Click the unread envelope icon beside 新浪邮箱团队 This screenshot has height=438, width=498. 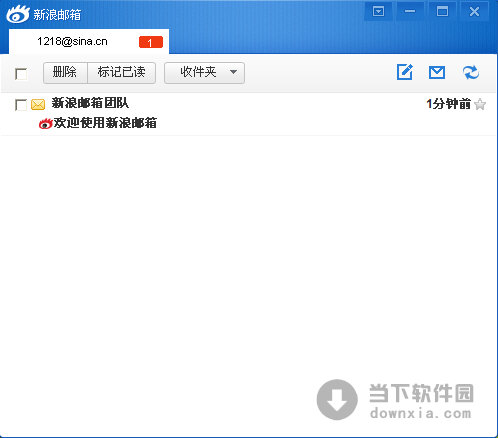click(x=38, y=105)
